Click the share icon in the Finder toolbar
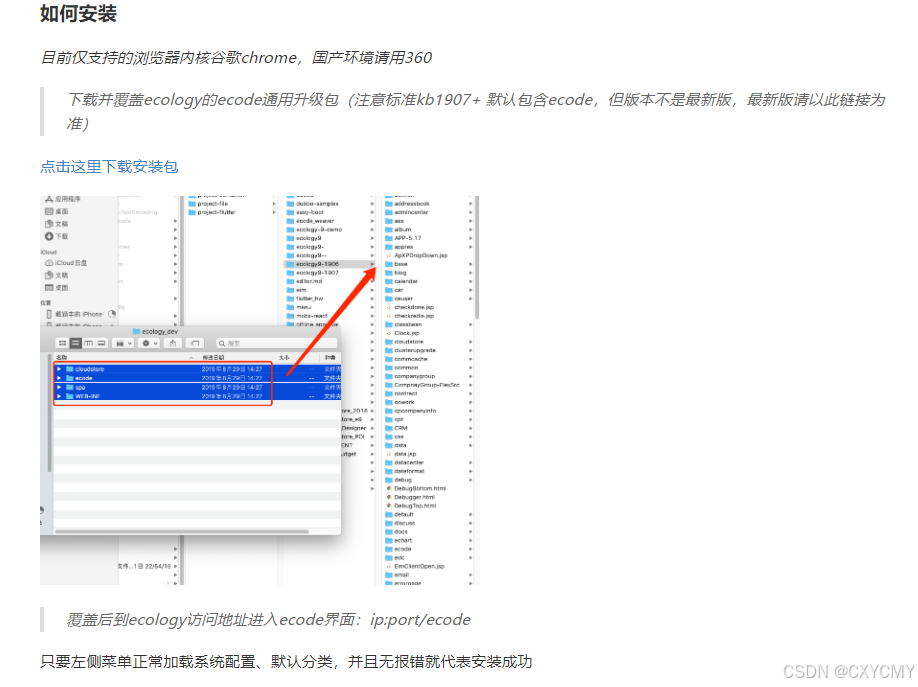Screen dimensions: 918x687 pos(173,344)
